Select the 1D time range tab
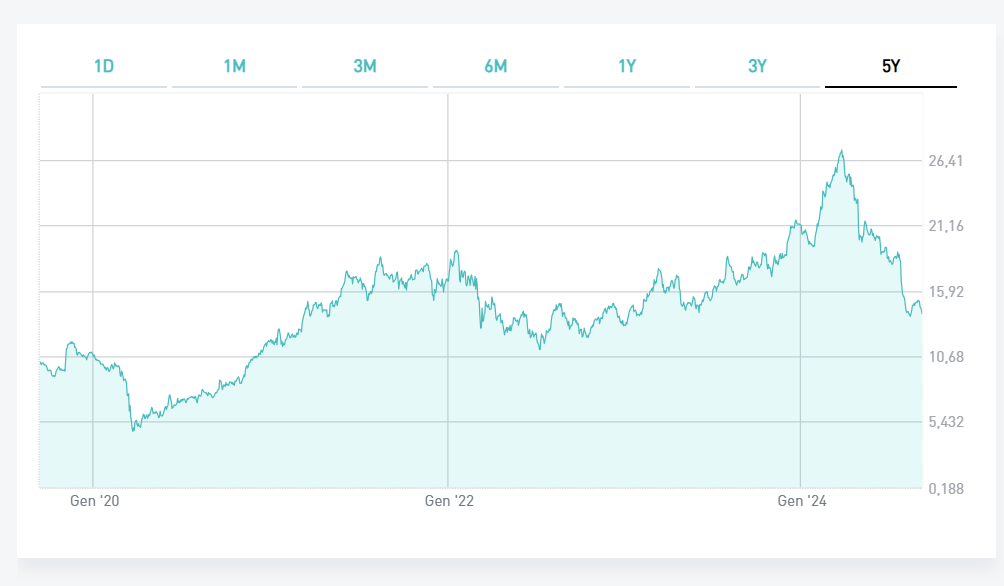This screenshot has height=586, width=1004. coord(104,67)
